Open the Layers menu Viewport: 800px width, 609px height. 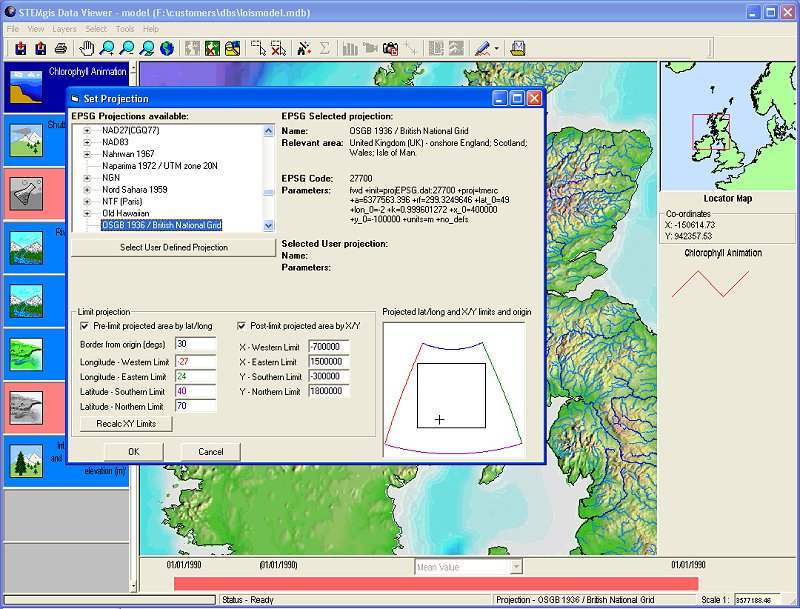64,29
